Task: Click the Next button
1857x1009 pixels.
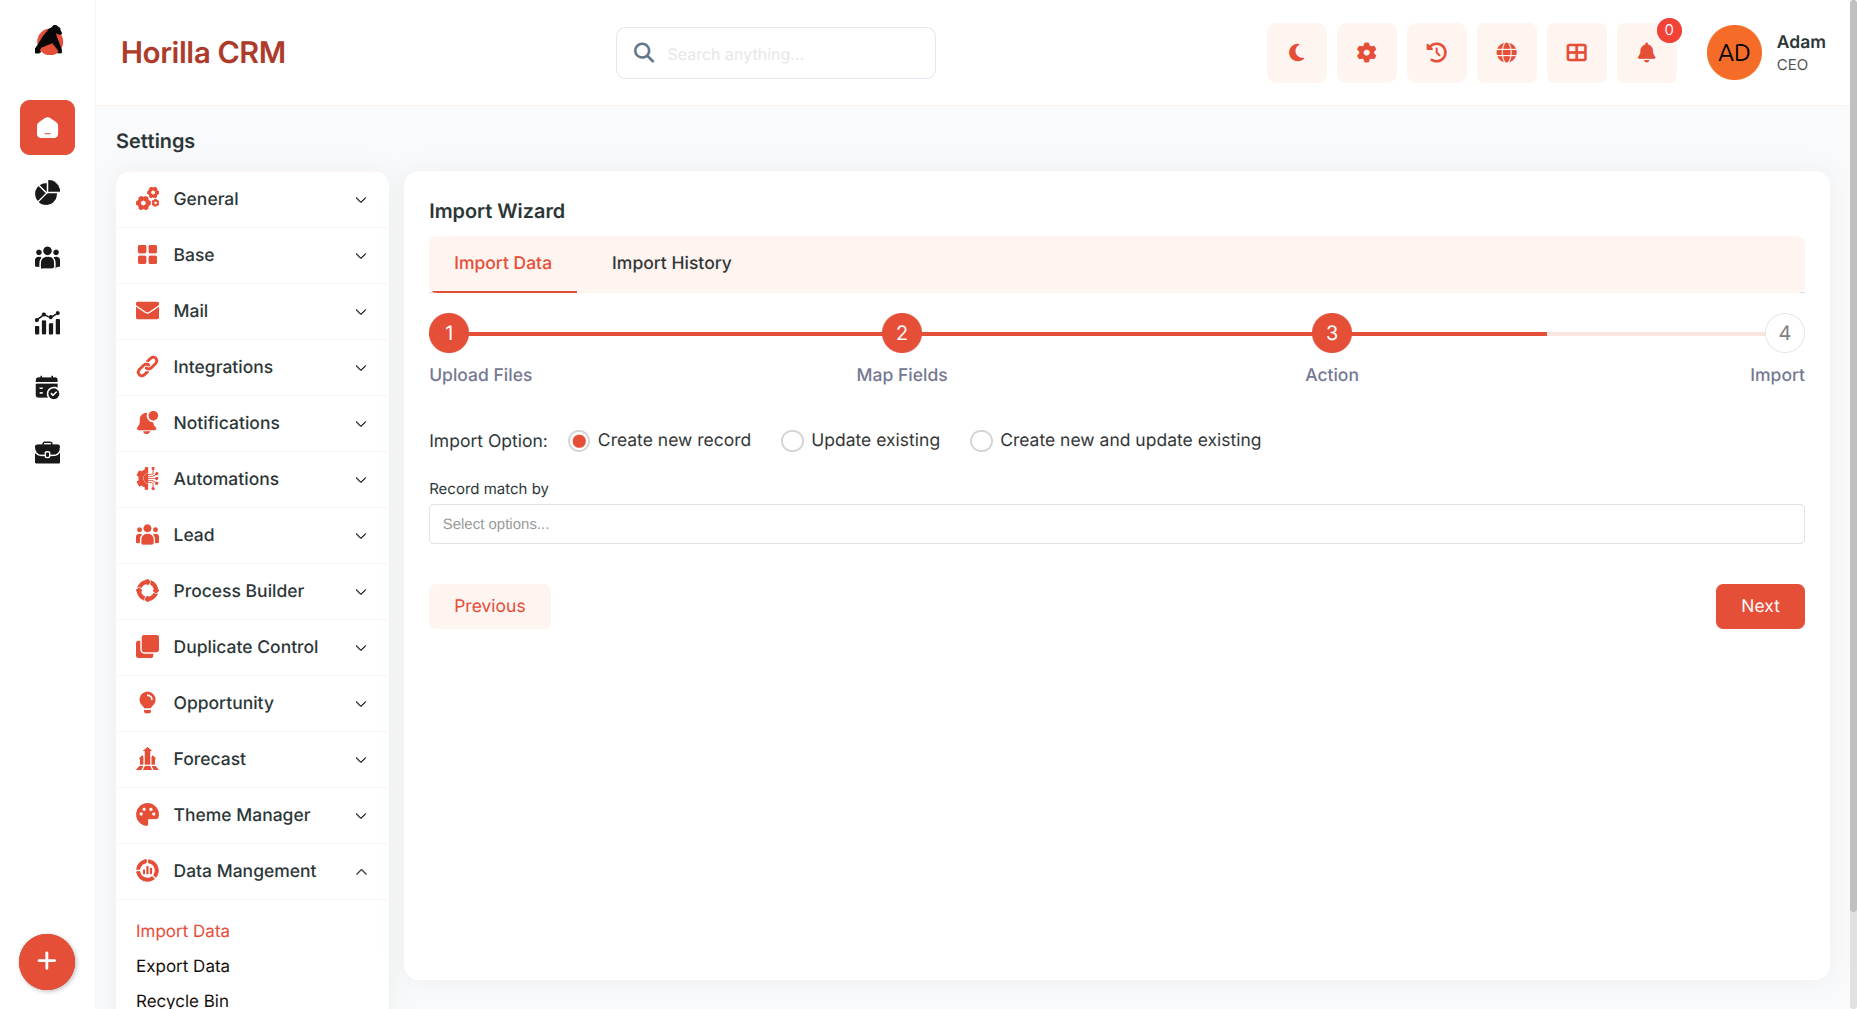Action: pyautogui.click(x=1760, y=606)
